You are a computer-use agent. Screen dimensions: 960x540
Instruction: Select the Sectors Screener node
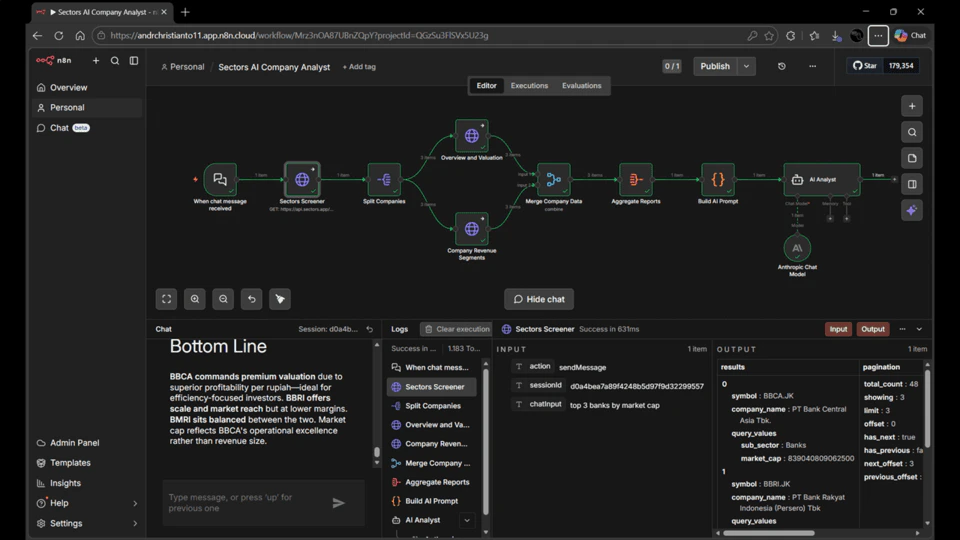pos(302,179)
